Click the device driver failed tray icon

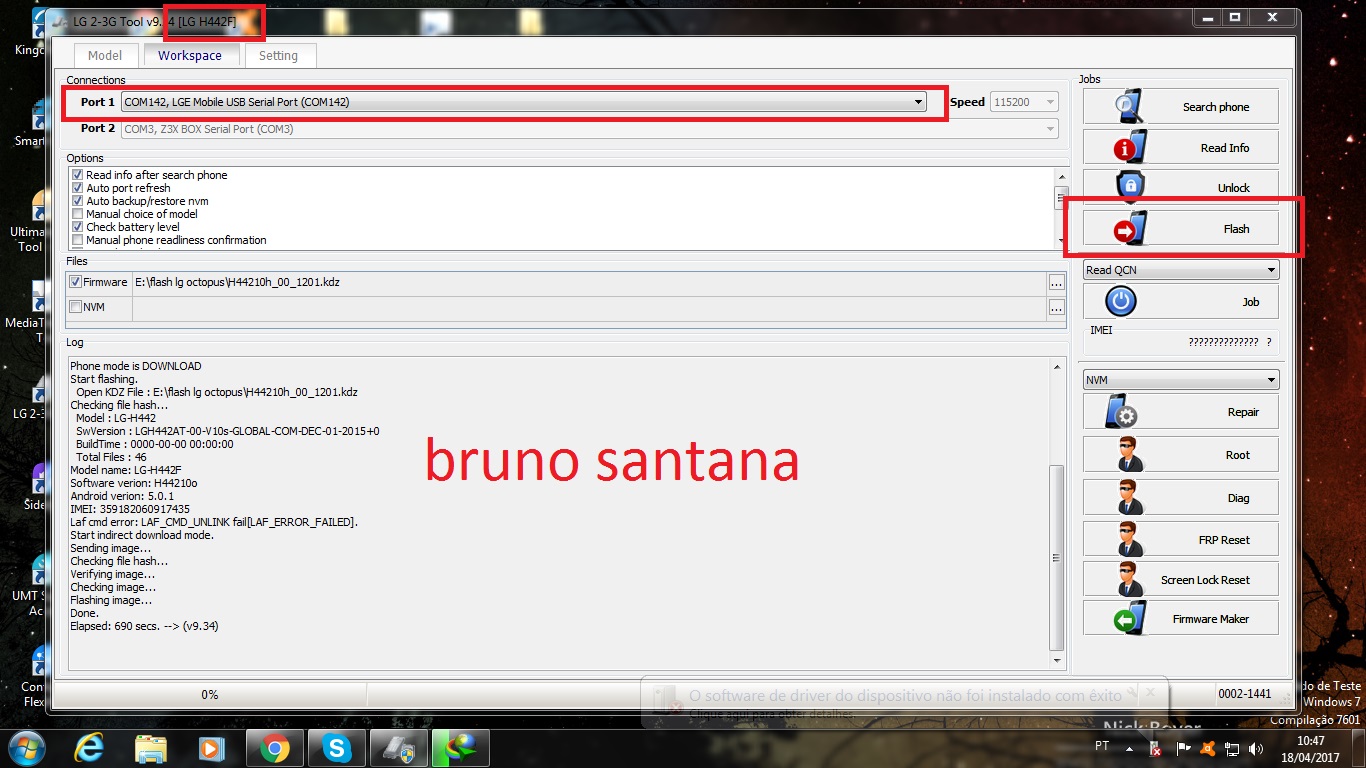click(x=1156, y=748)
